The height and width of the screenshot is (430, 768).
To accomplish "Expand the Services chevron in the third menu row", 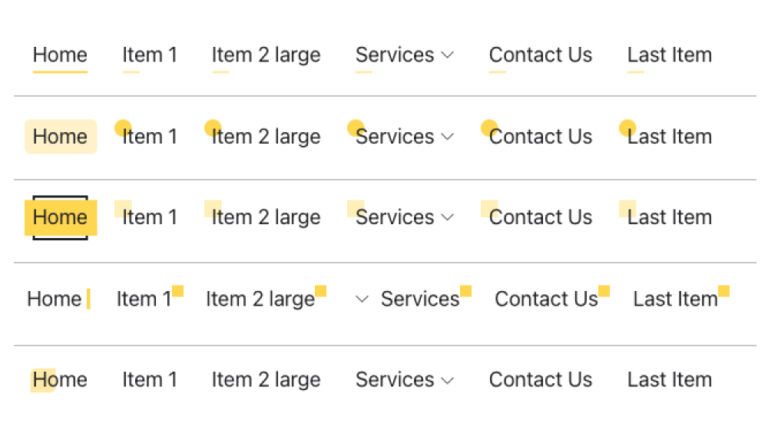I will pos(447,217).
